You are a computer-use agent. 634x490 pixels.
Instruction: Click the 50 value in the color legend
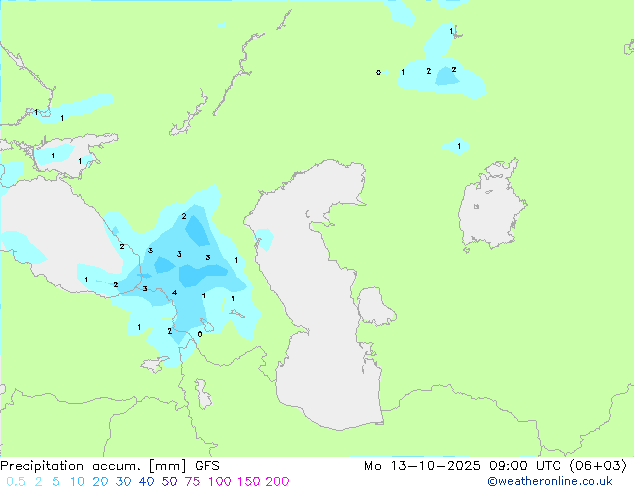[169, 482]
